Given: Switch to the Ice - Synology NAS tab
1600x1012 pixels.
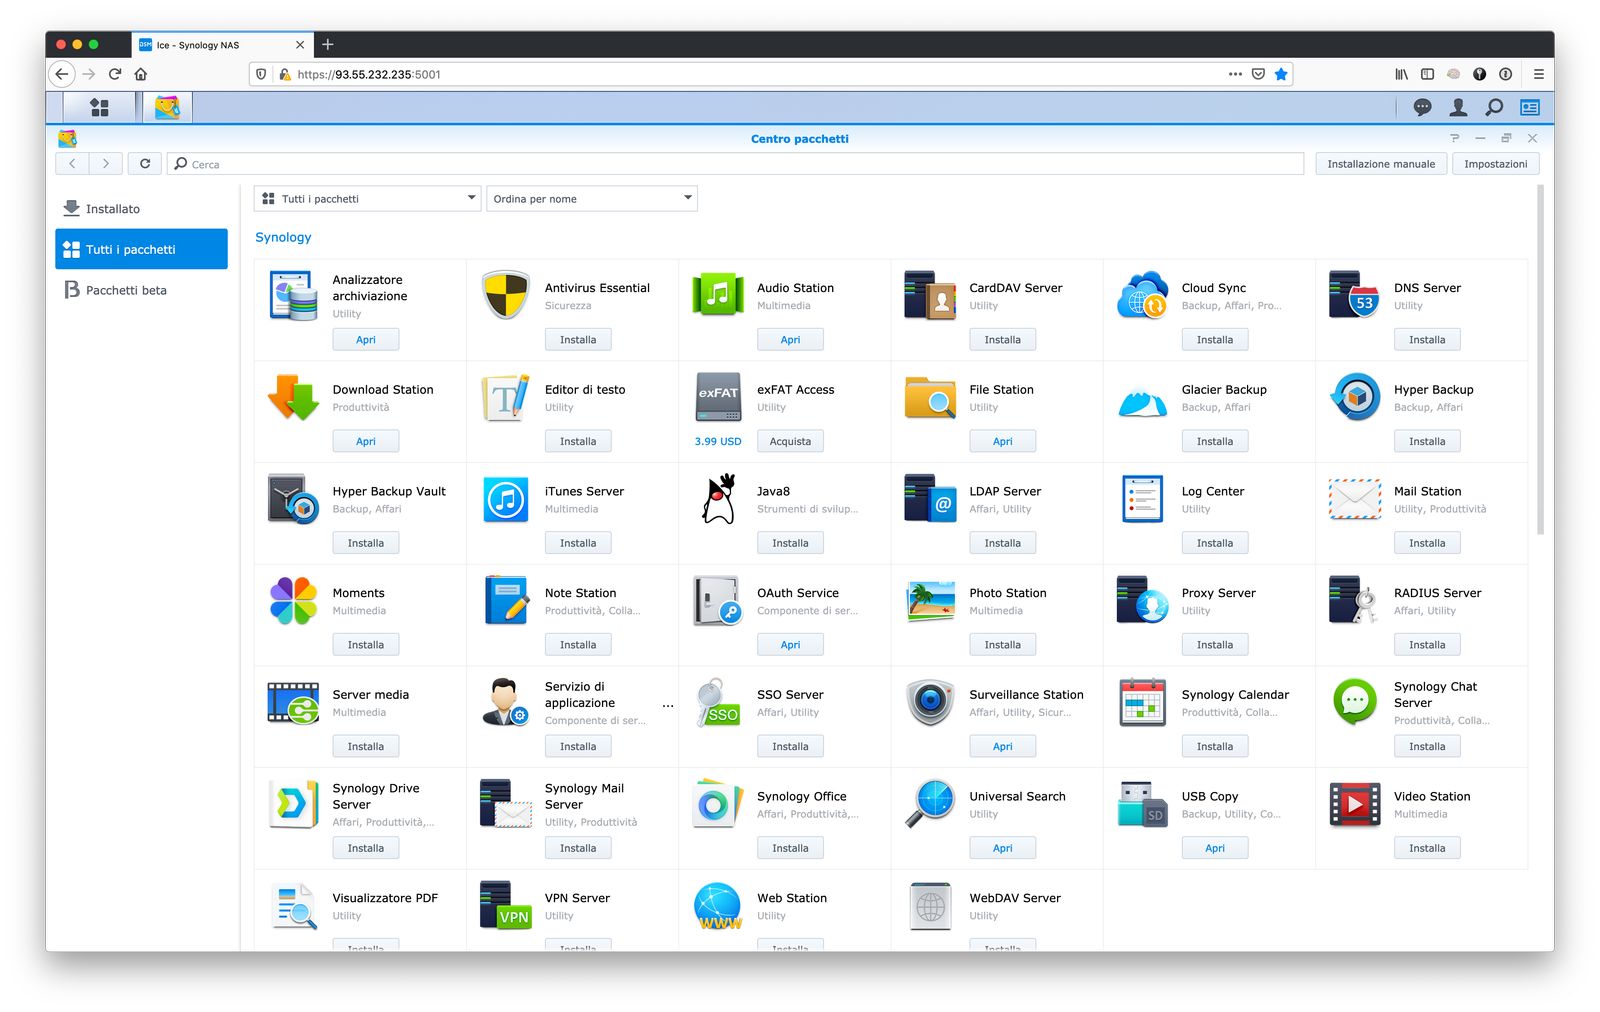Looking at the screenshot, I should [x=221, y=45].
